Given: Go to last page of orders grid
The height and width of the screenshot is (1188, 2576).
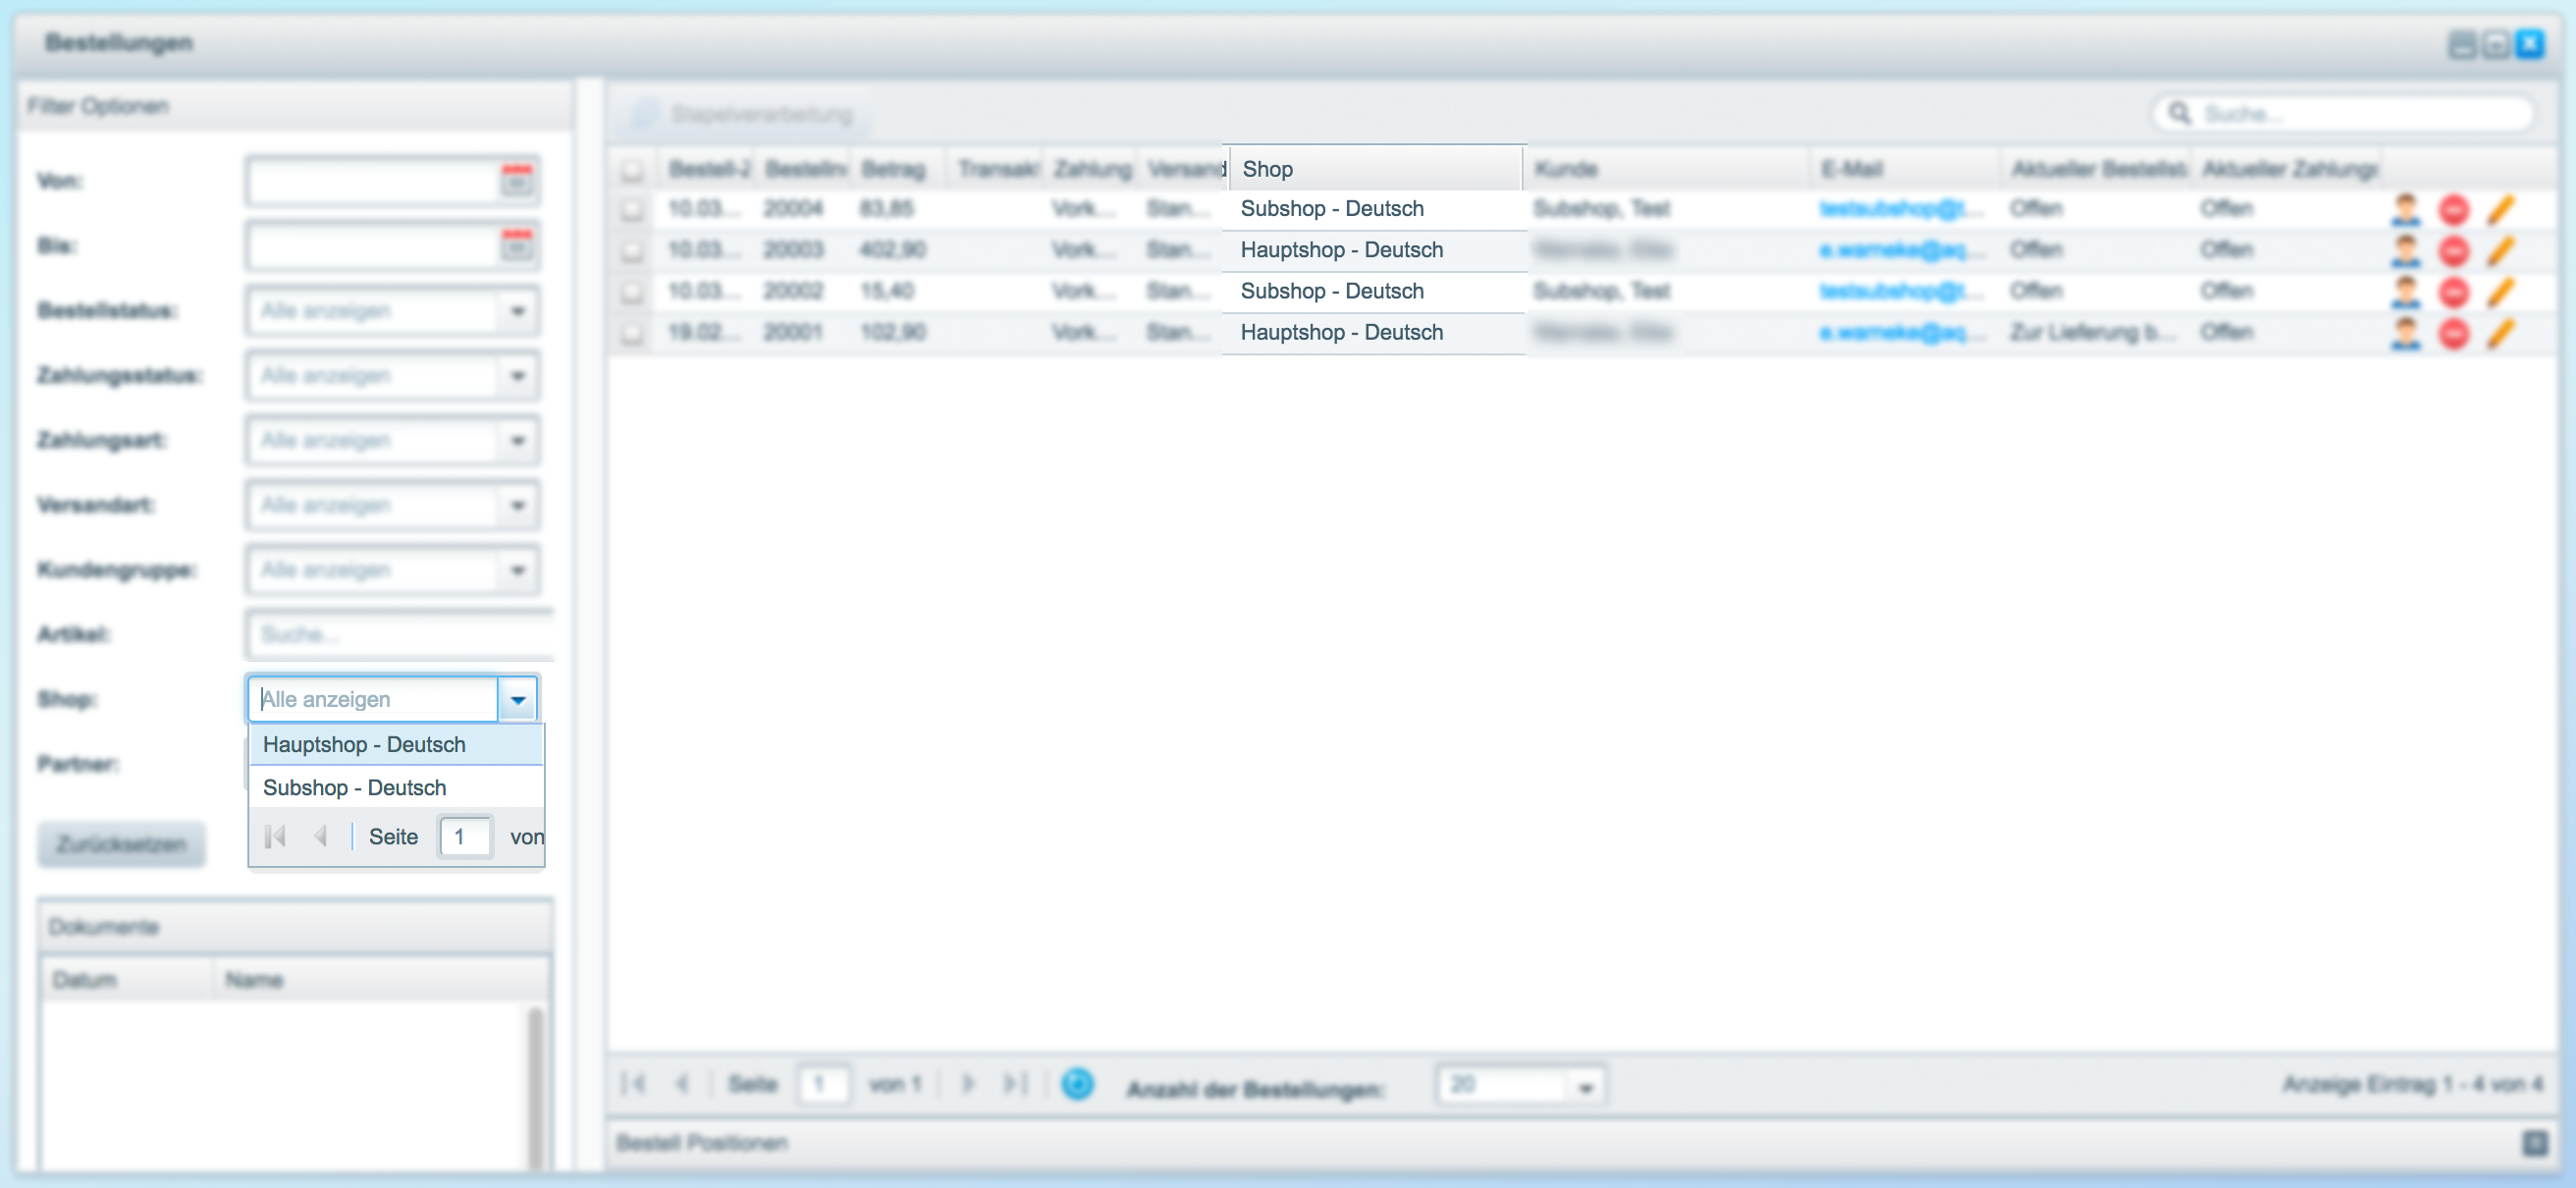Looking at the screenshot, I should 1015,1084.
